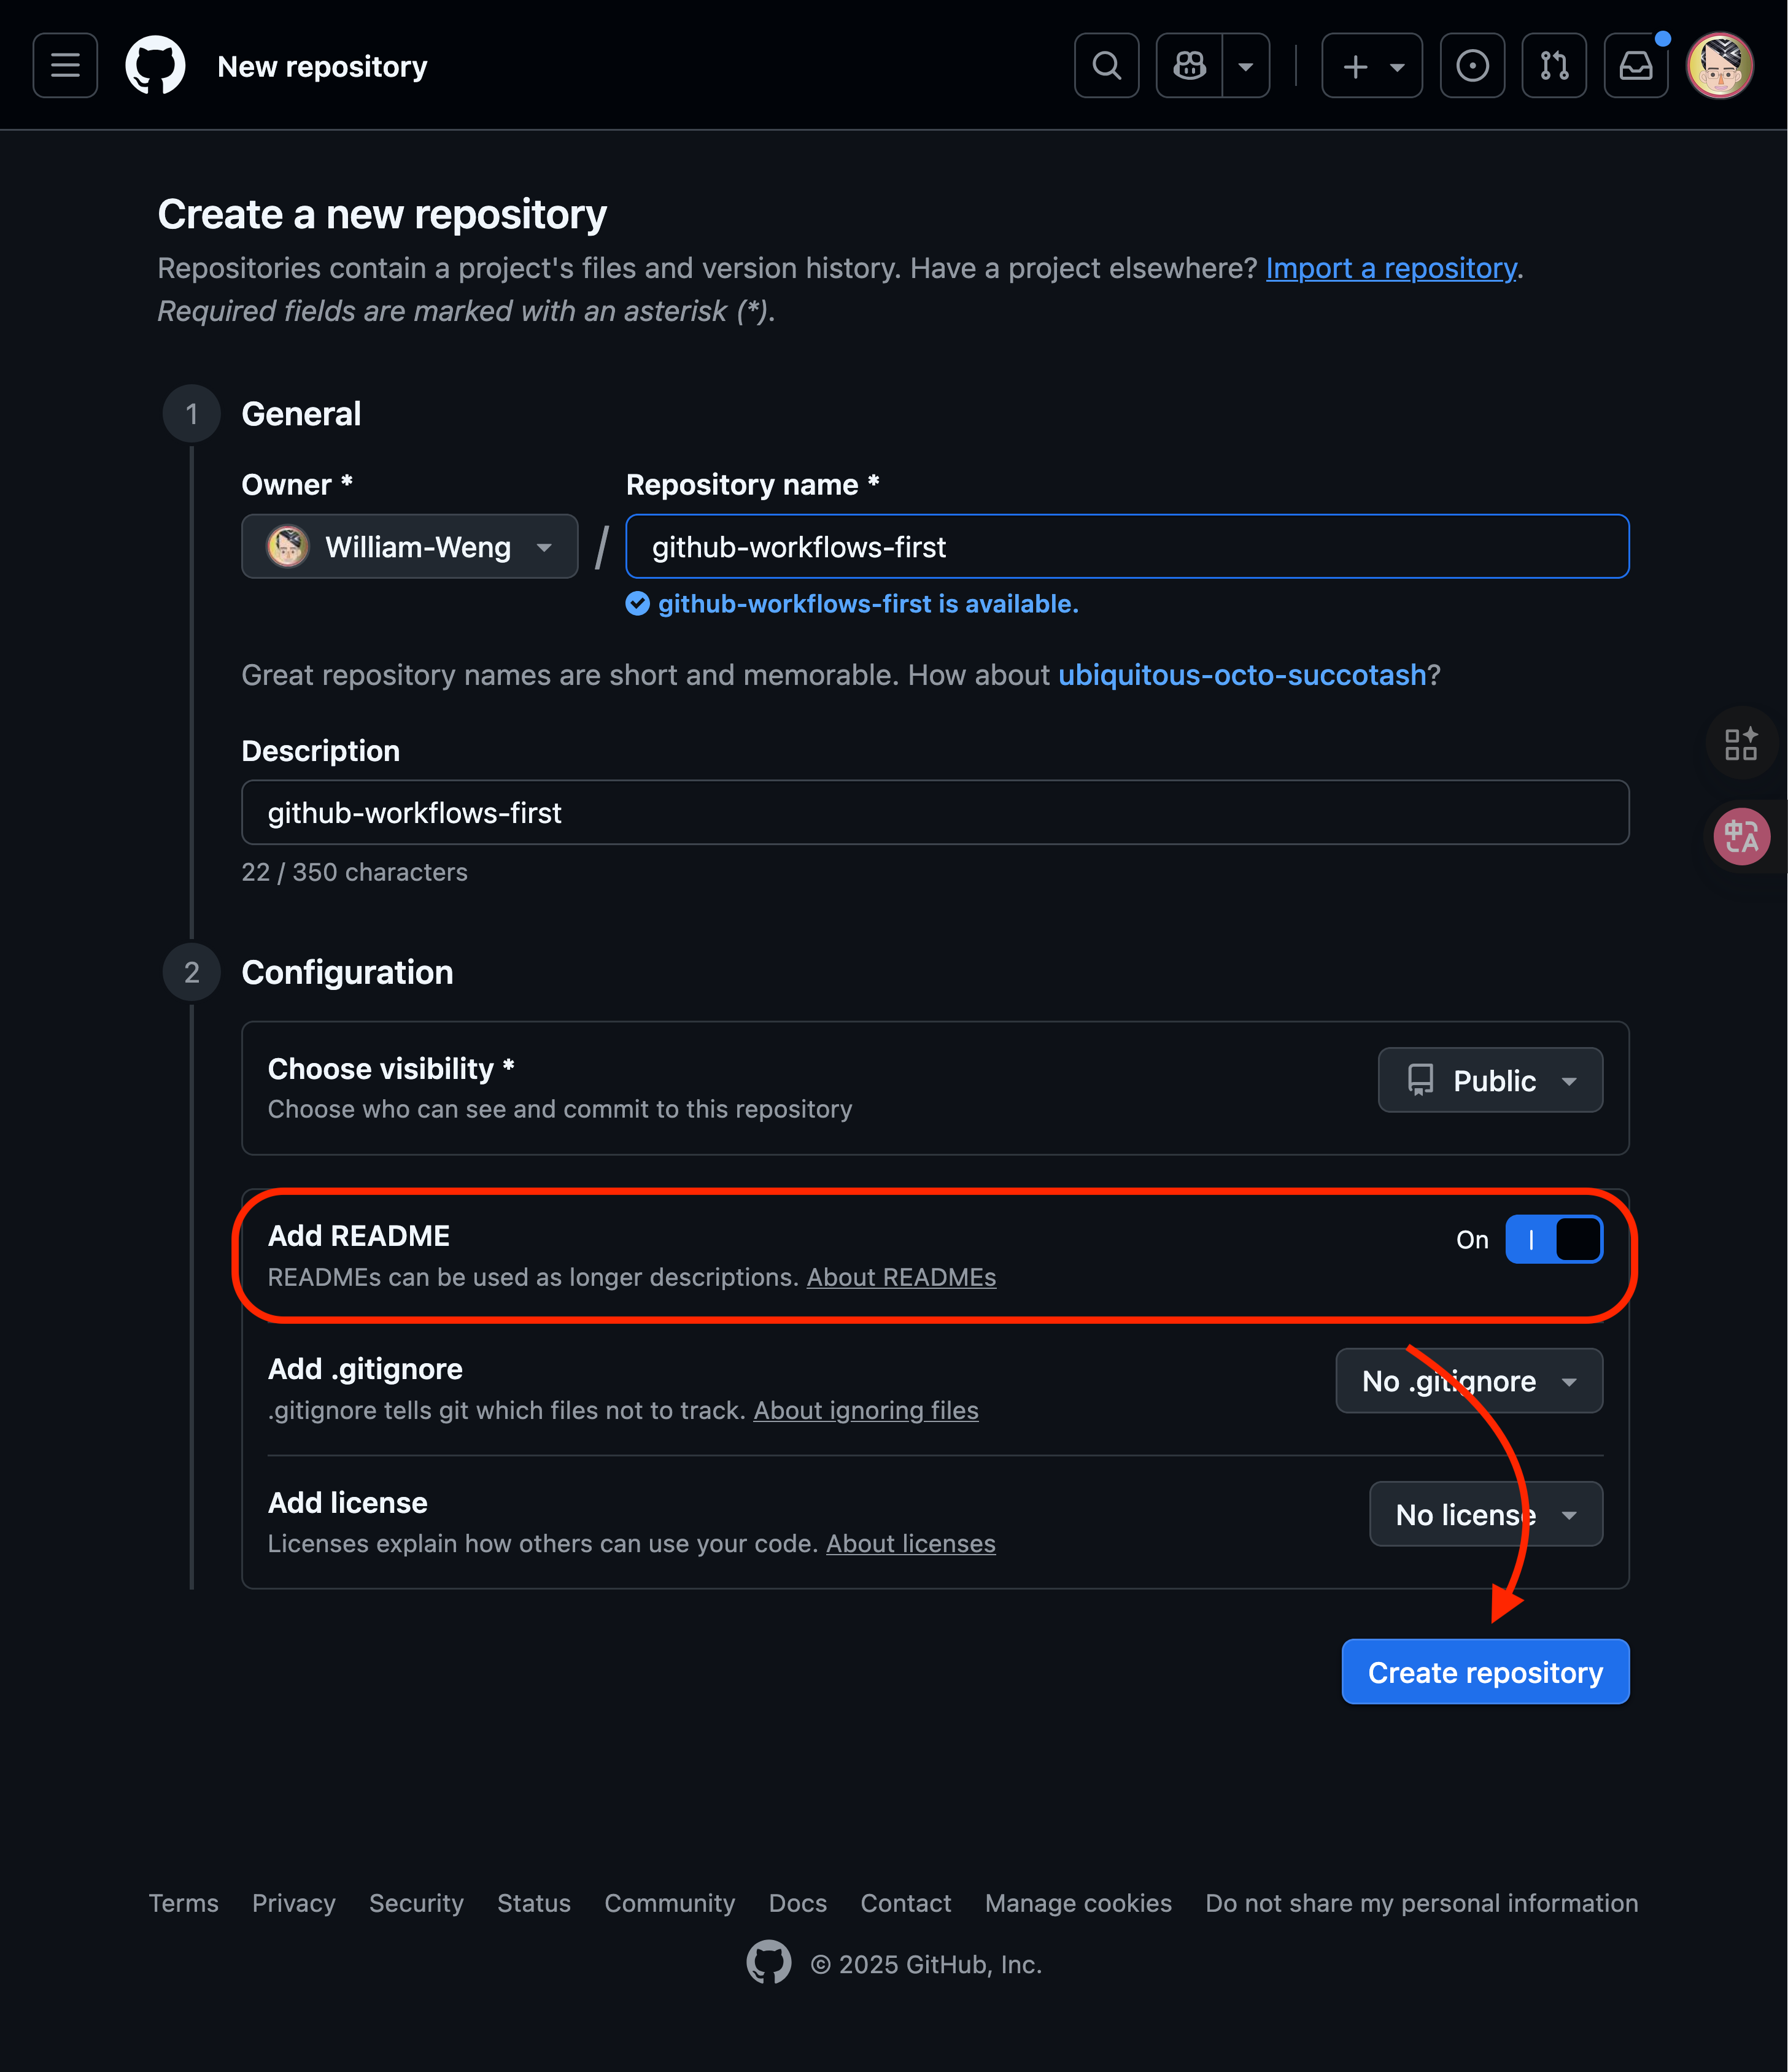Click the translate extension floating icon
The height and width of the screenshot is (2072, 1788).
pyautogui.click(x=1741, y=836)
